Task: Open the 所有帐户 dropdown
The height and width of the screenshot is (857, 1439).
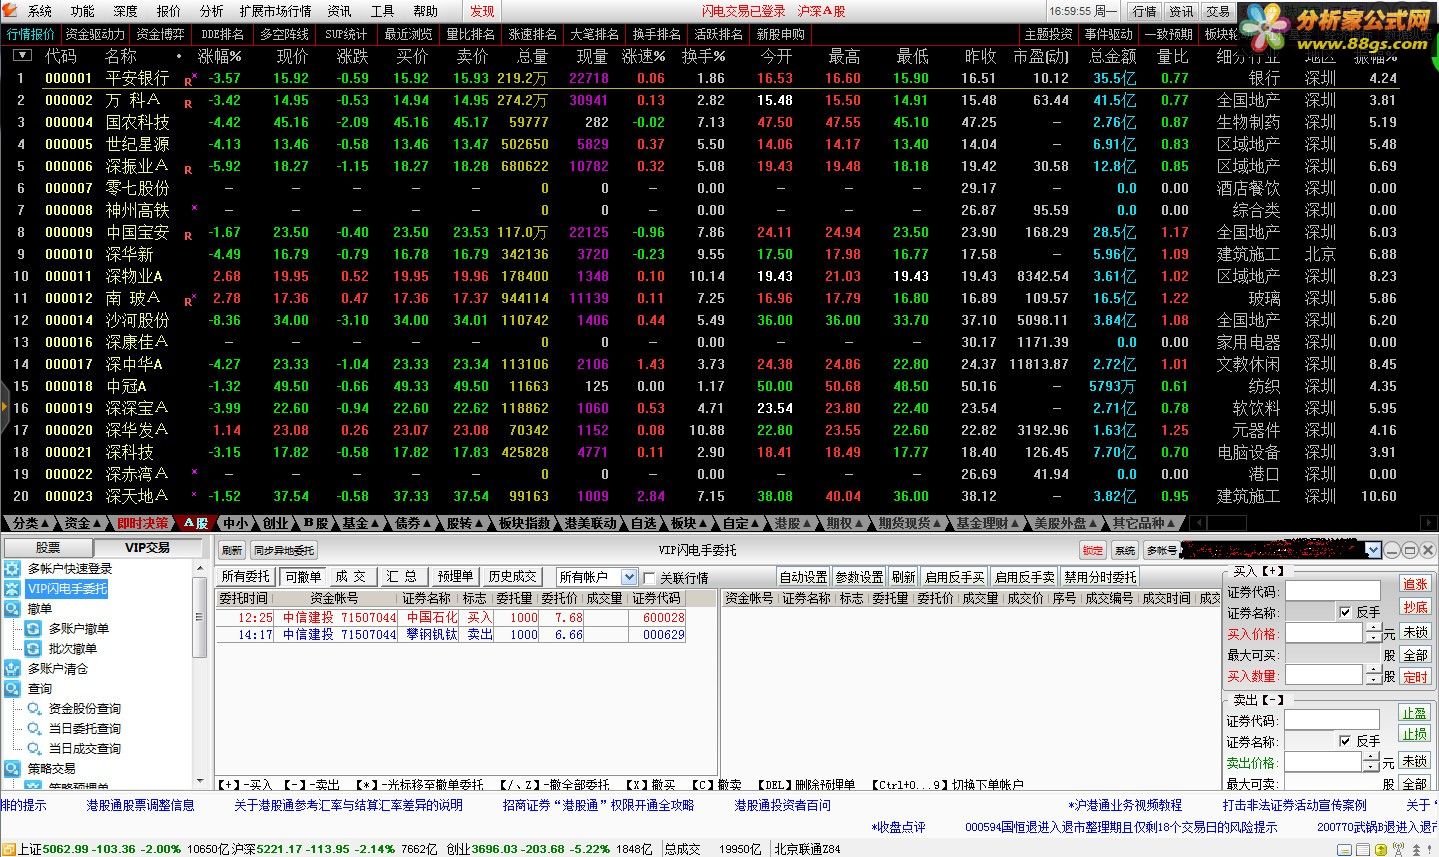Action: 628,577
